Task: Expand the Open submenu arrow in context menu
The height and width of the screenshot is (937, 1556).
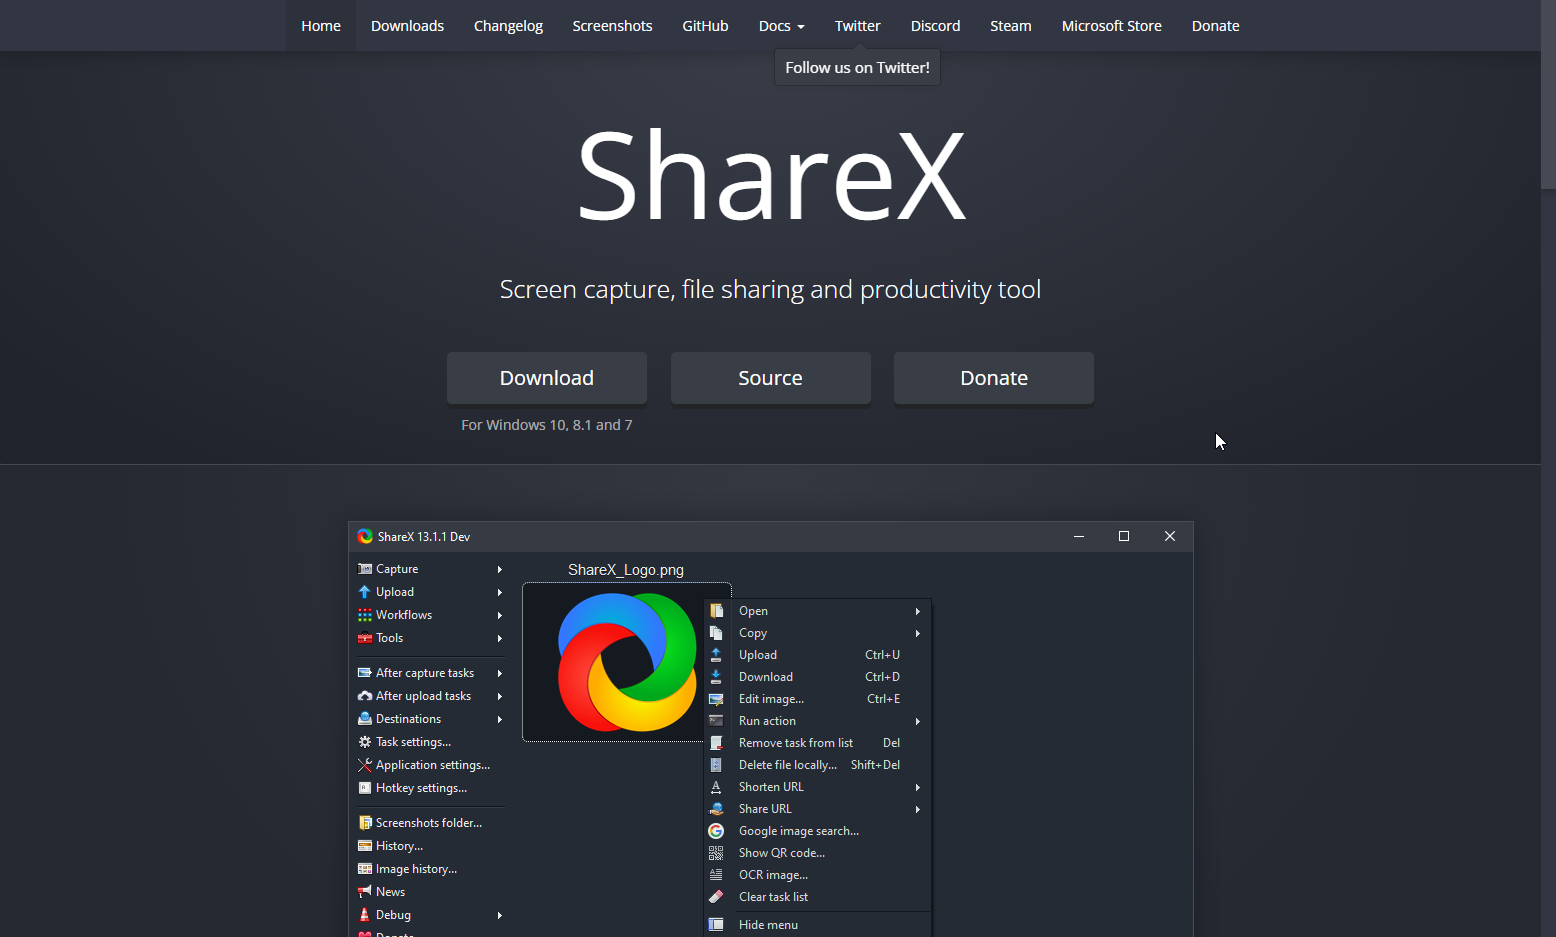Action: (917, 611)
